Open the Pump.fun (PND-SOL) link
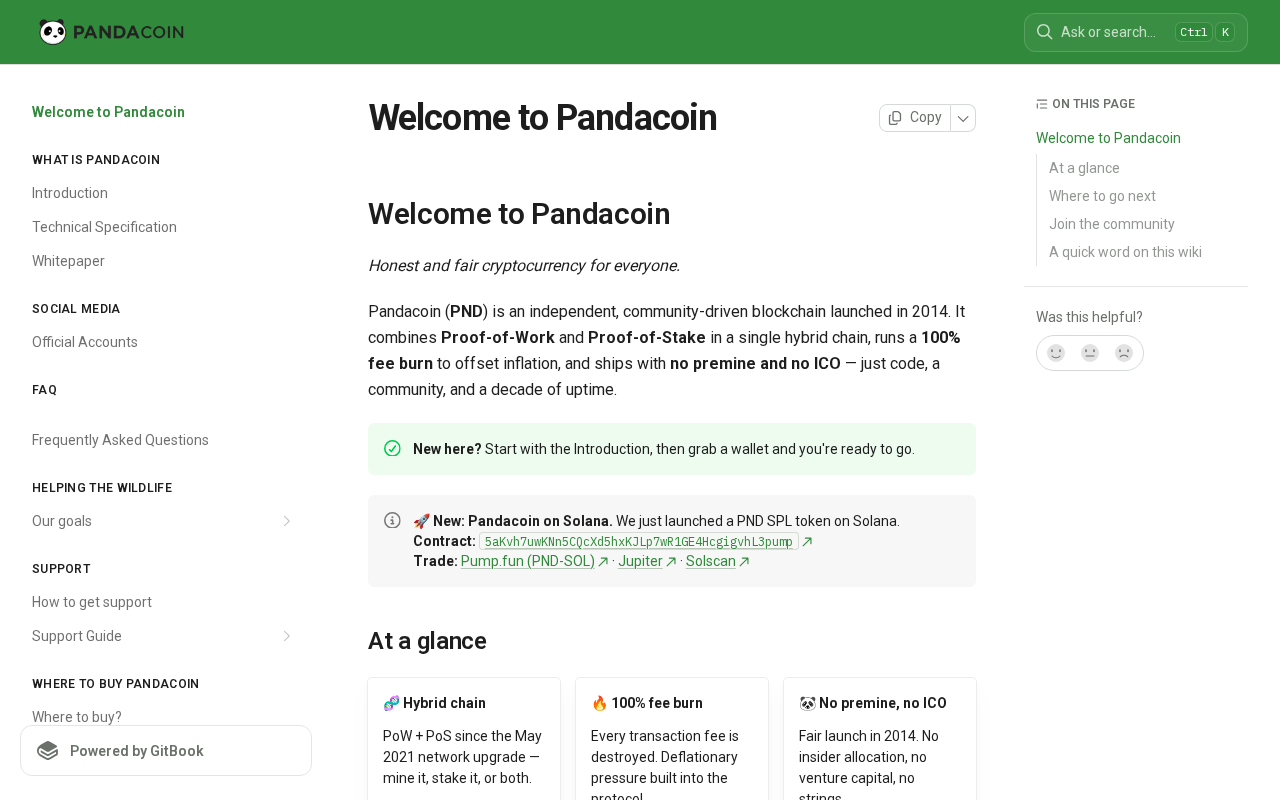Screen dimensions: 1280x800 [528, 562]
